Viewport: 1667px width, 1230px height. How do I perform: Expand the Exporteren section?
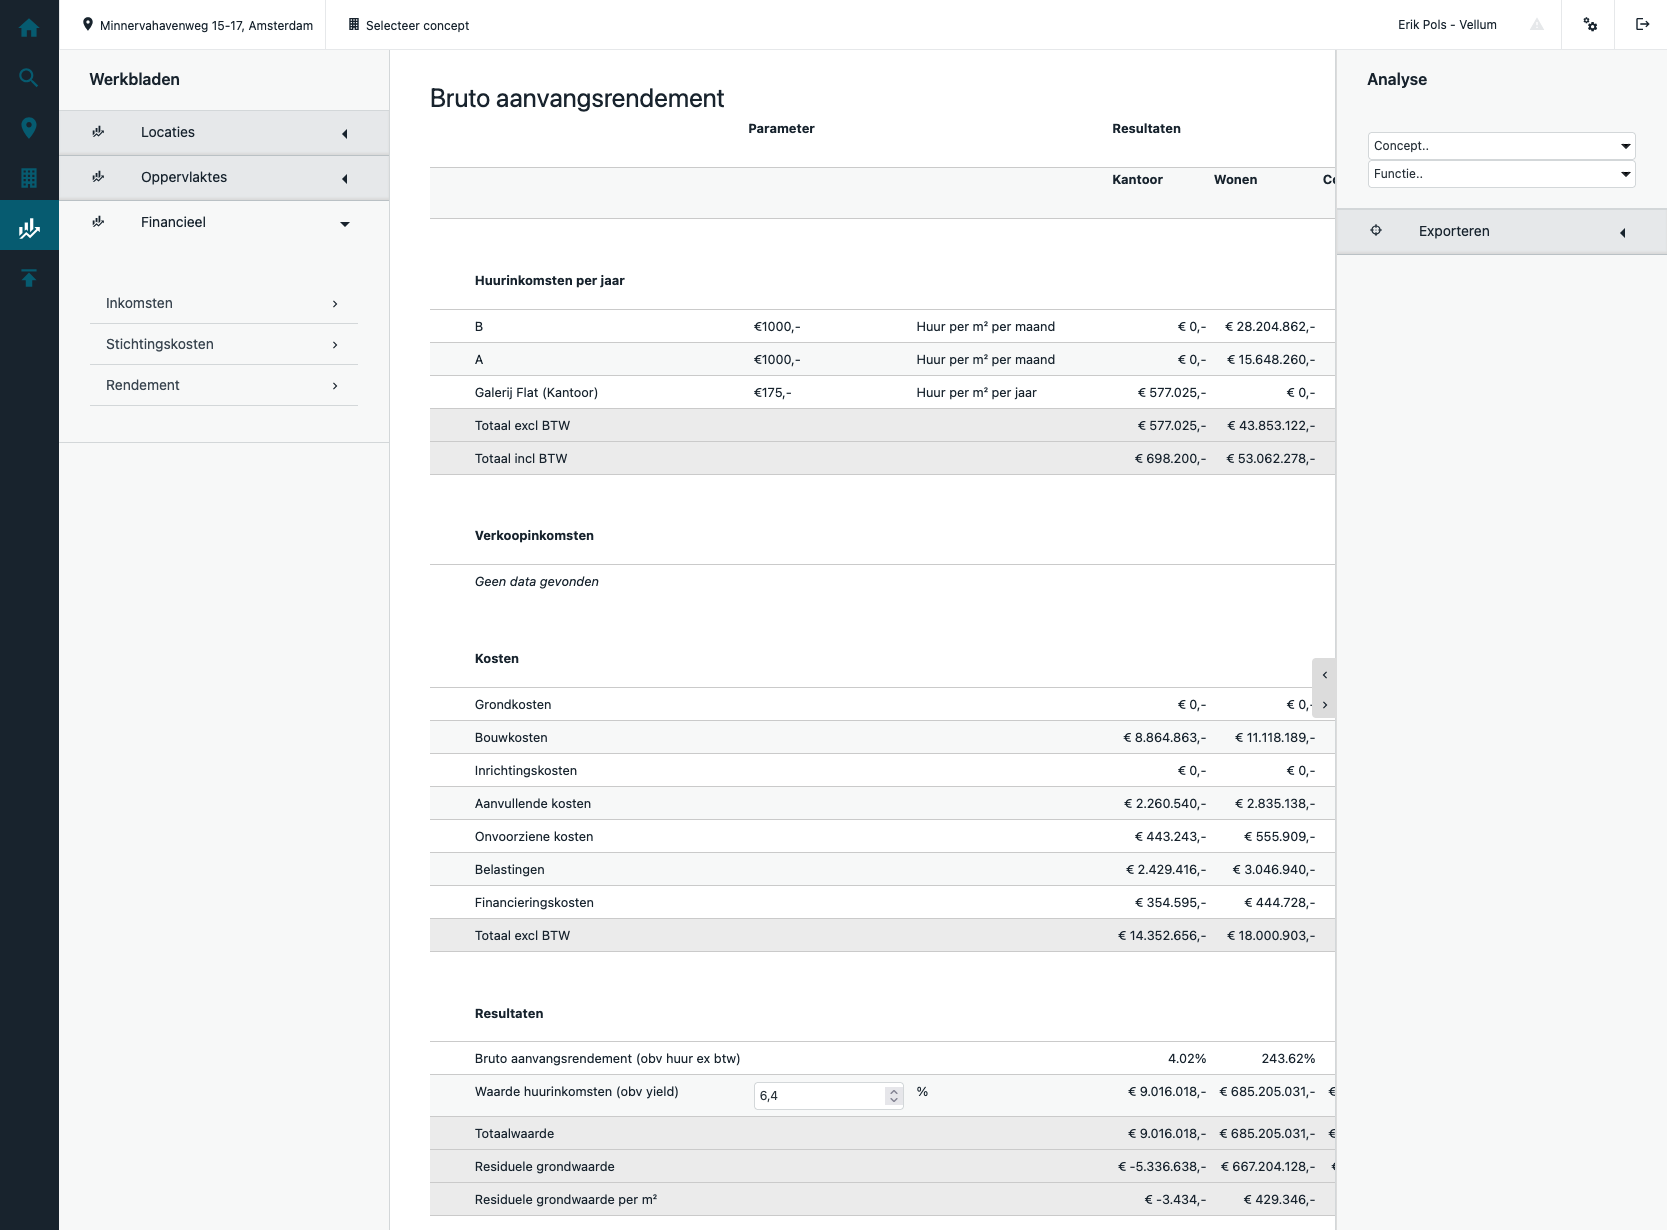[x=1500, y=232]
